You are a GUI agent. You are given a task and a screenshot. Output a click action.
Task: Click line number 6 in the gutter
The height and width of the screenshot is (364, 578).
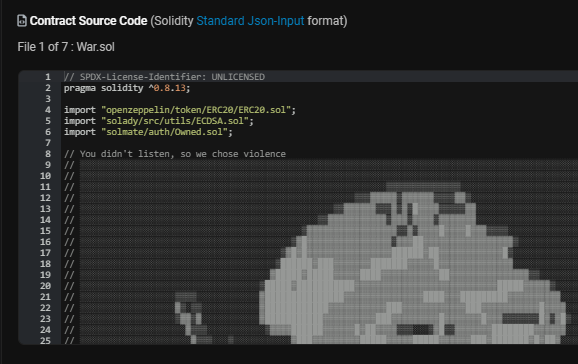(x=48, y=132)
